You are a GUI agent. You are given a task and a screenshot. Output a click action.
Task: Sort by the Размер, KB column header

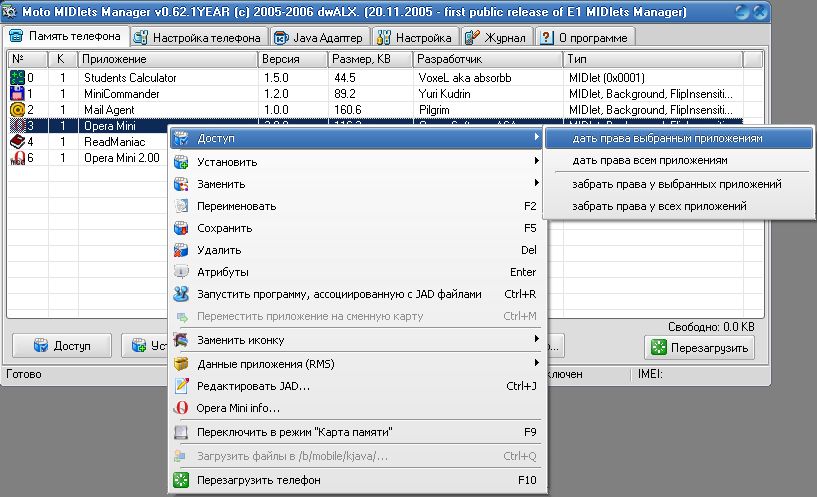(370, 59)
